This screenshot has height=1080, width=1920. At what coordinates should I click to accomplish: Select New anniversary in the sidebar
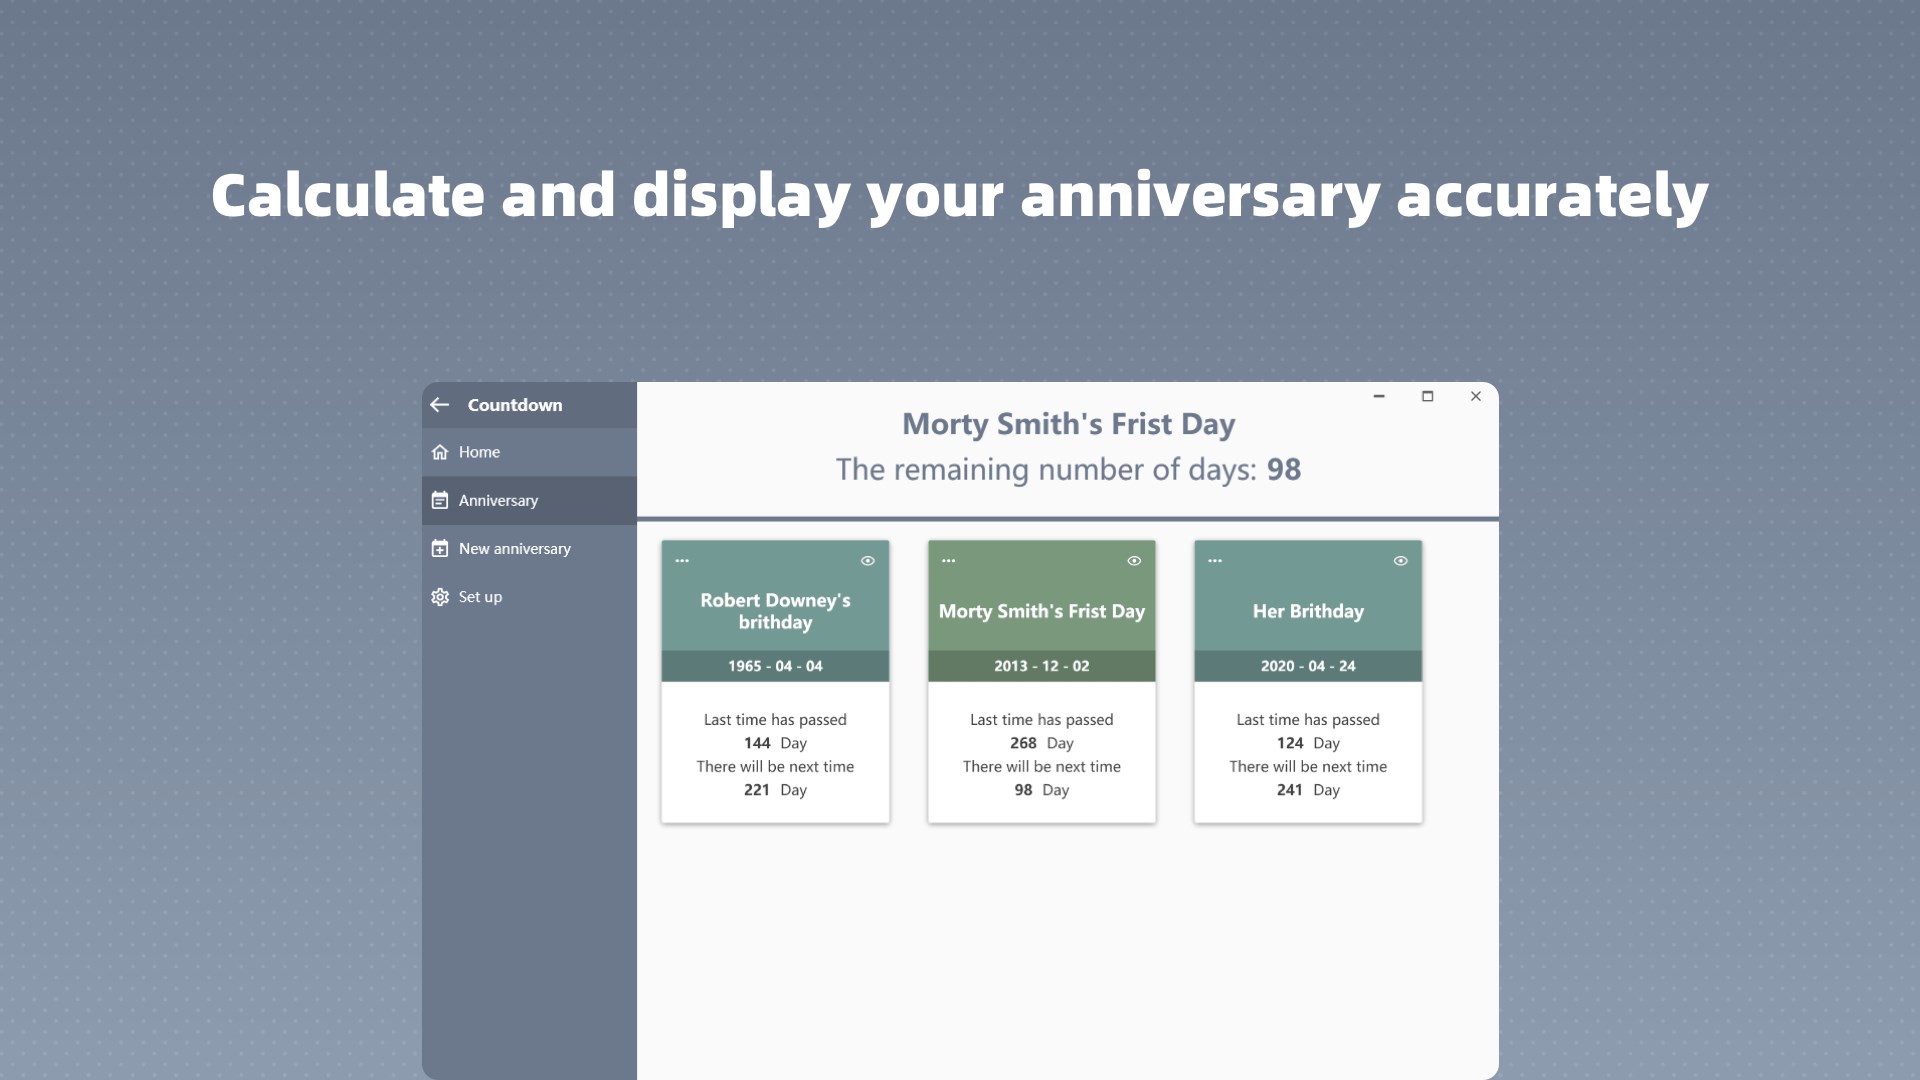pos(514,548)
